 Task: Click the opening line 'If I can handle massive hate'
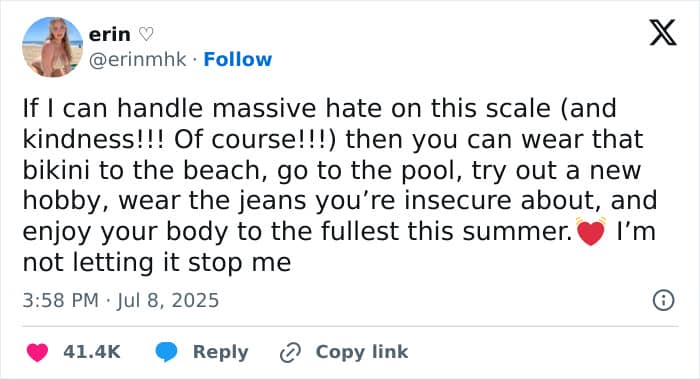320,108
